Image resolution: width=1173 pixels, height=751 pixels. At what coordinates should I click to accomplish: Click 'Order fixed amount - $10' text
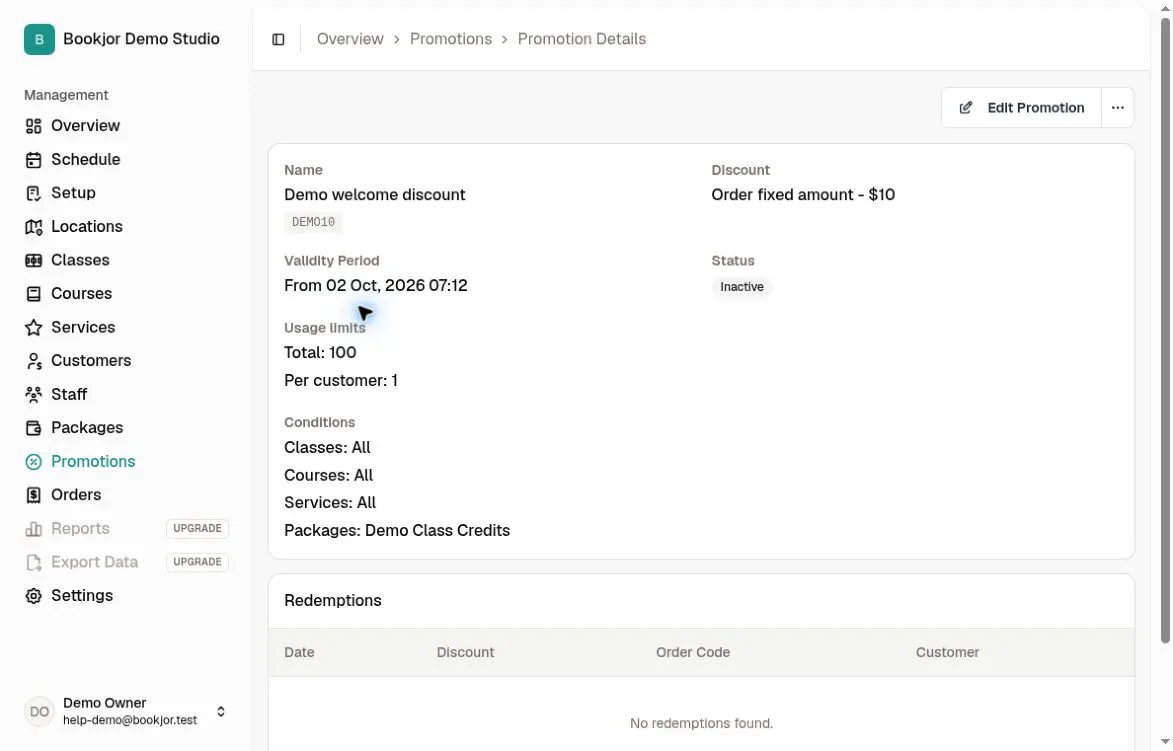(803, 194)
